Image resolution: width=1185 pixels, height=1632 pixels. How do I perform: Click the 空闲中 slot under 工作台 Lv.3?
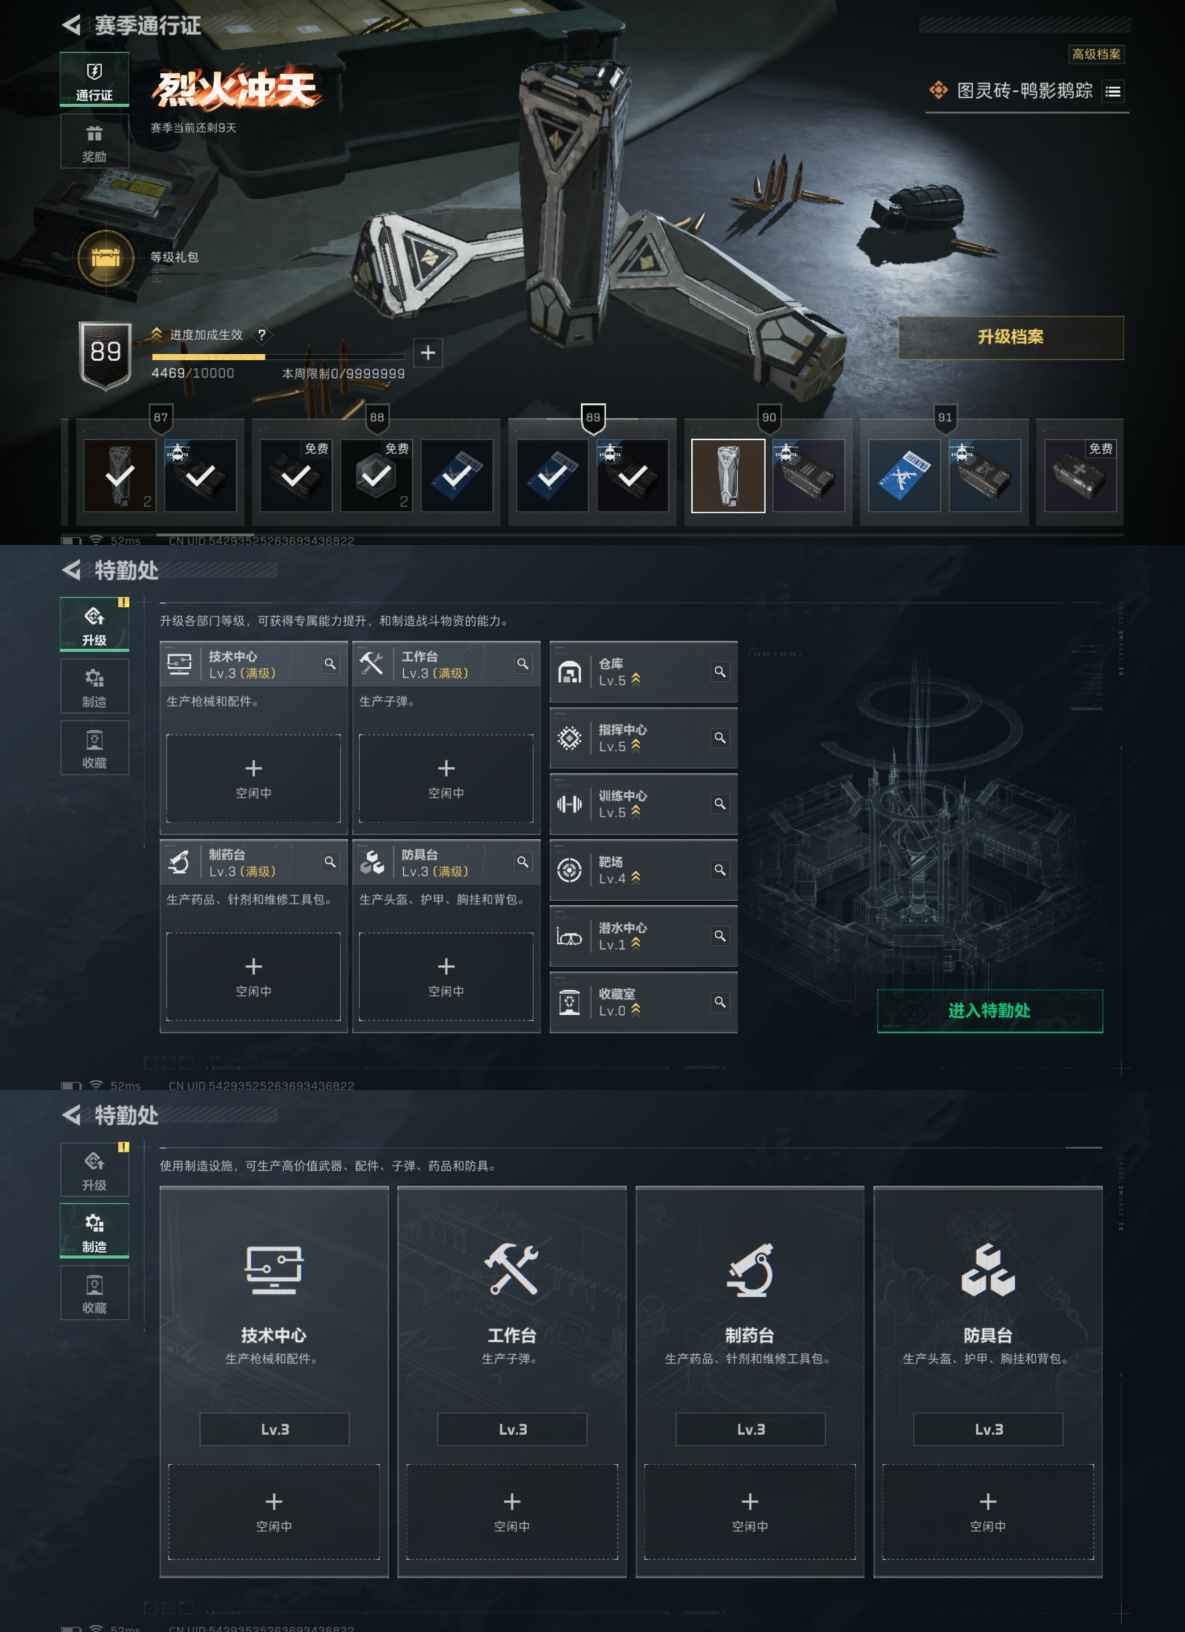(x=512, y=1511)
